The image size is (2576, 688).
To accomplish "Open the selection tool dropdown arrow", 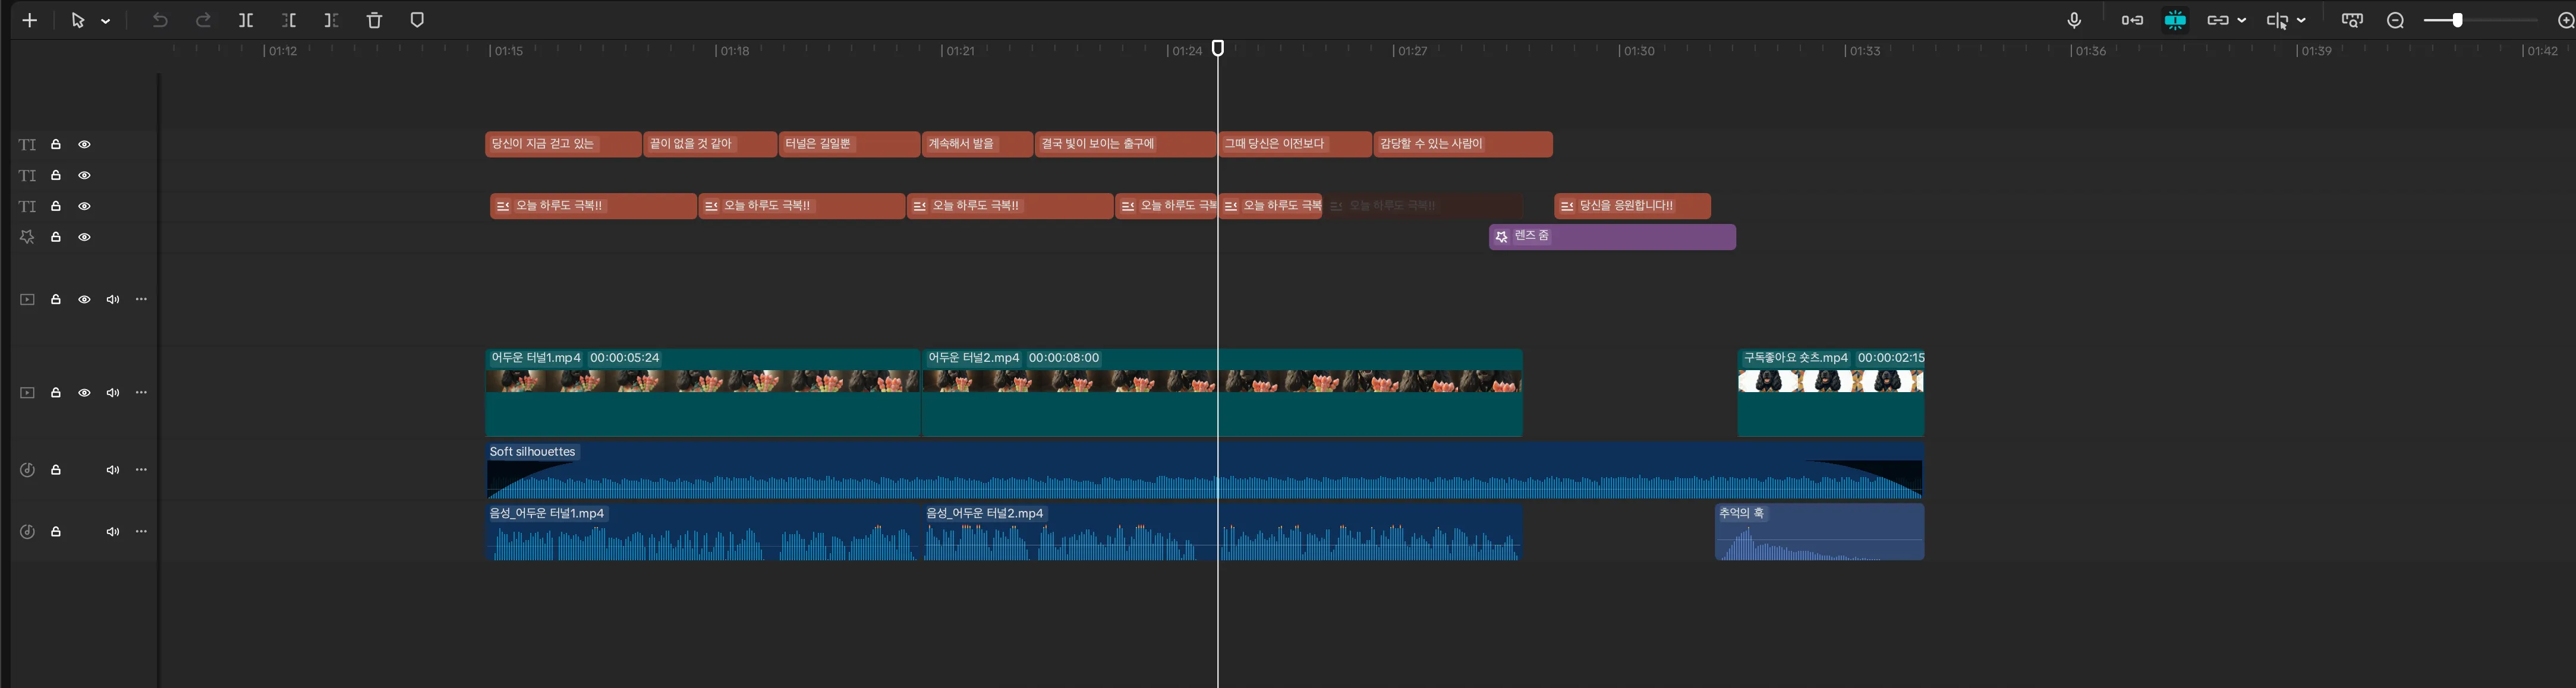I will tap(105, 21).
